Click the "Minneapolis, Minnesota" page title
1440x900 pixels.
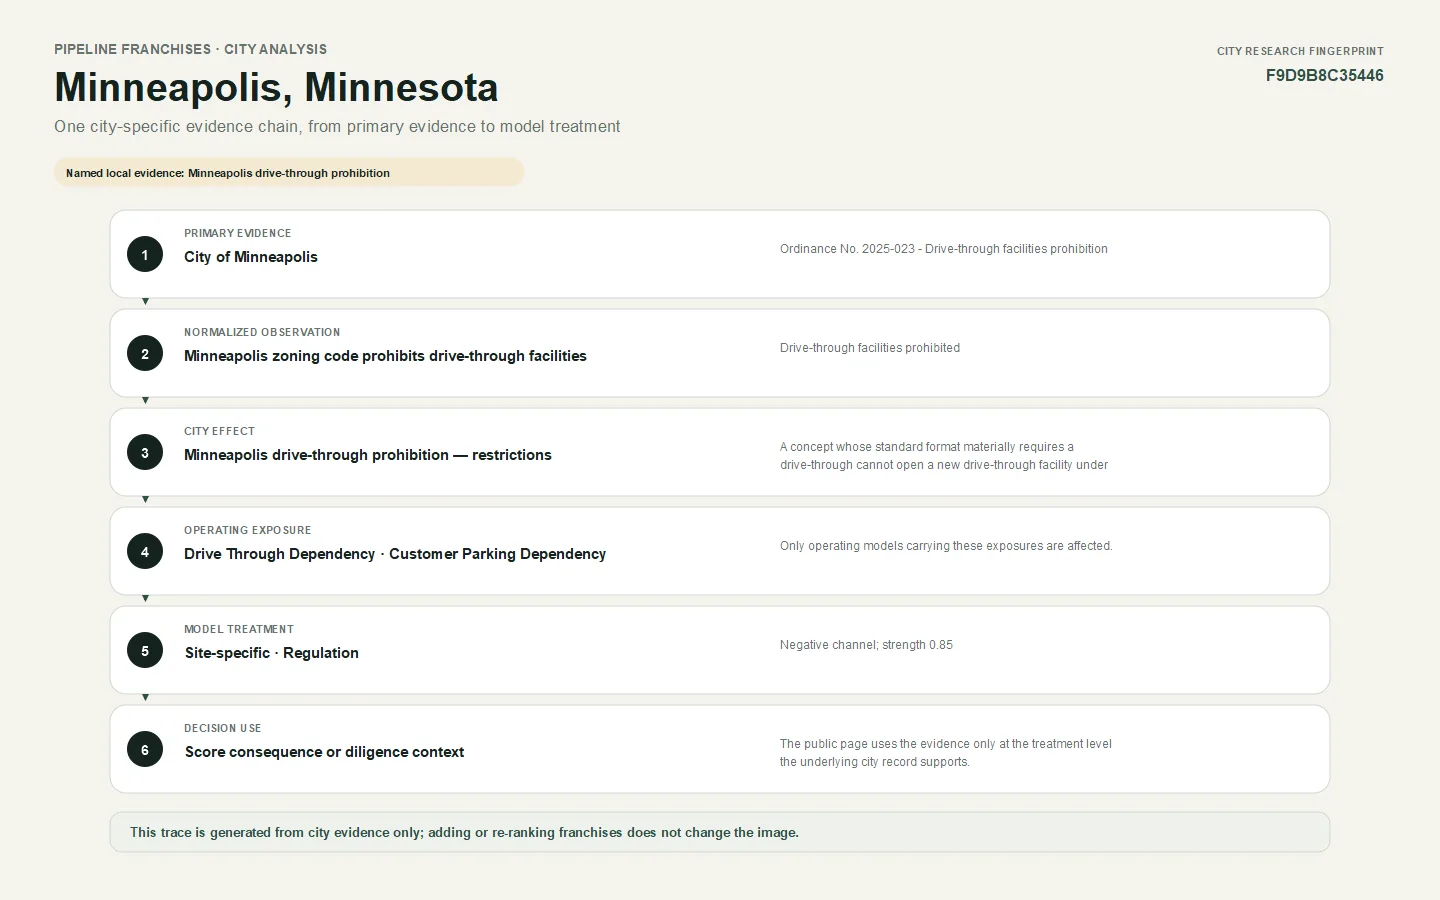click(277, 87)
